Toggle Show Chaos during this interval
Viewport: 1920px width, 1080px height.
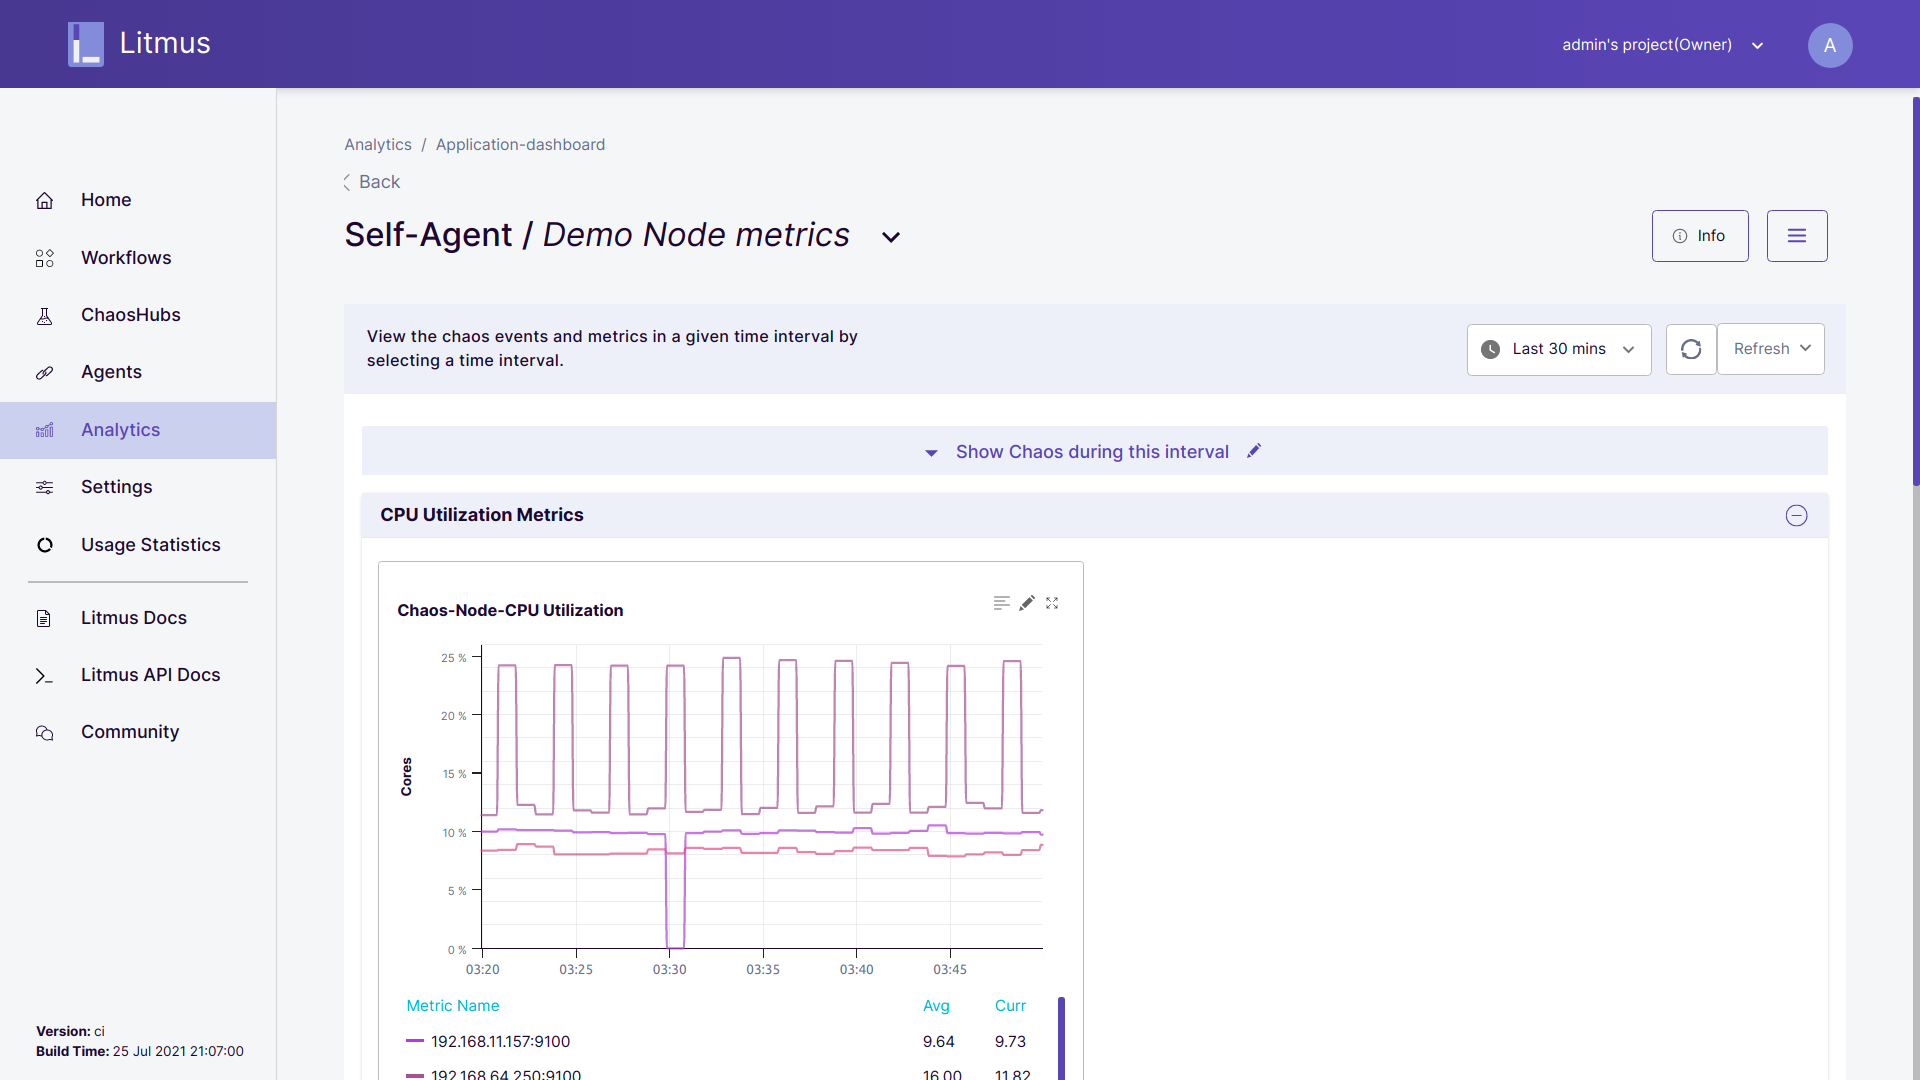pos(1091,452)
